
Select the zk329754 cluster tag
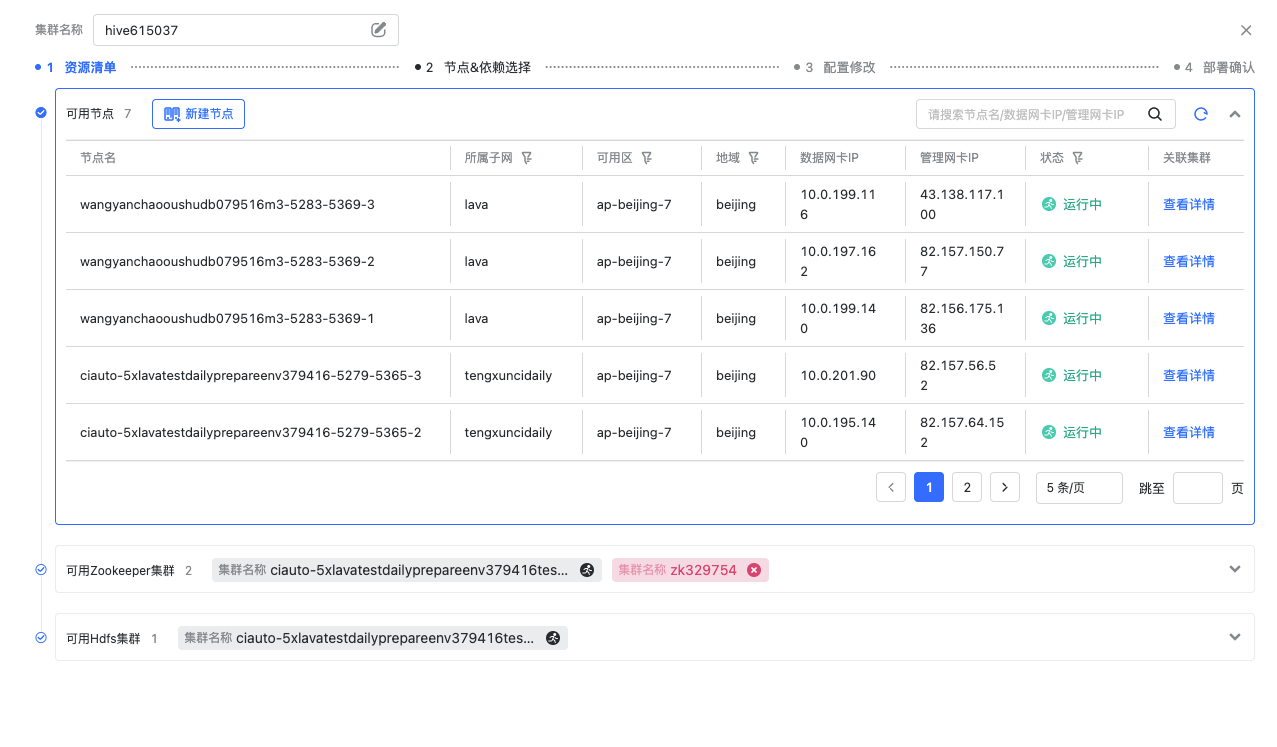point(690,570)
